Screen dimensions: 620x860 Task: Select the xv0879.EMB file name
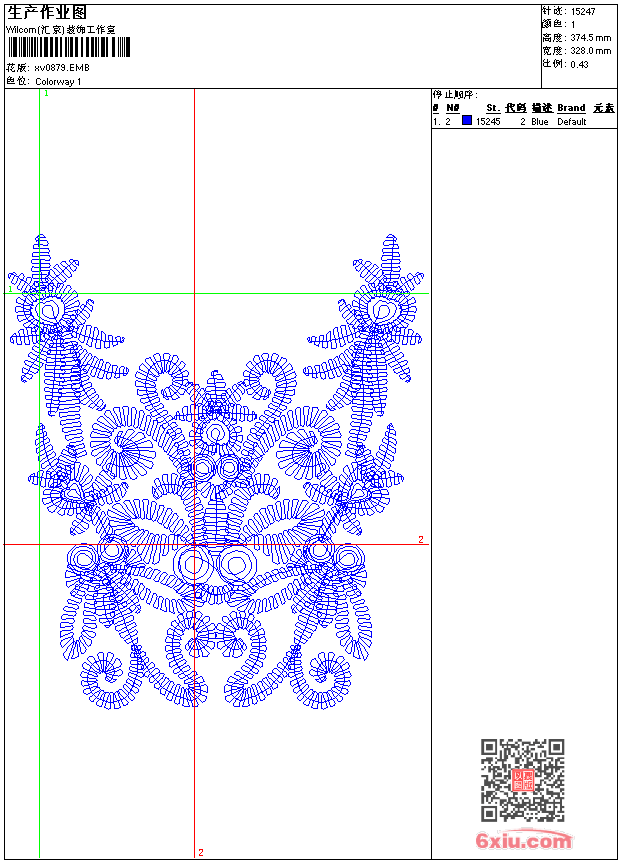pyautogui.click(x=62, y=68)
